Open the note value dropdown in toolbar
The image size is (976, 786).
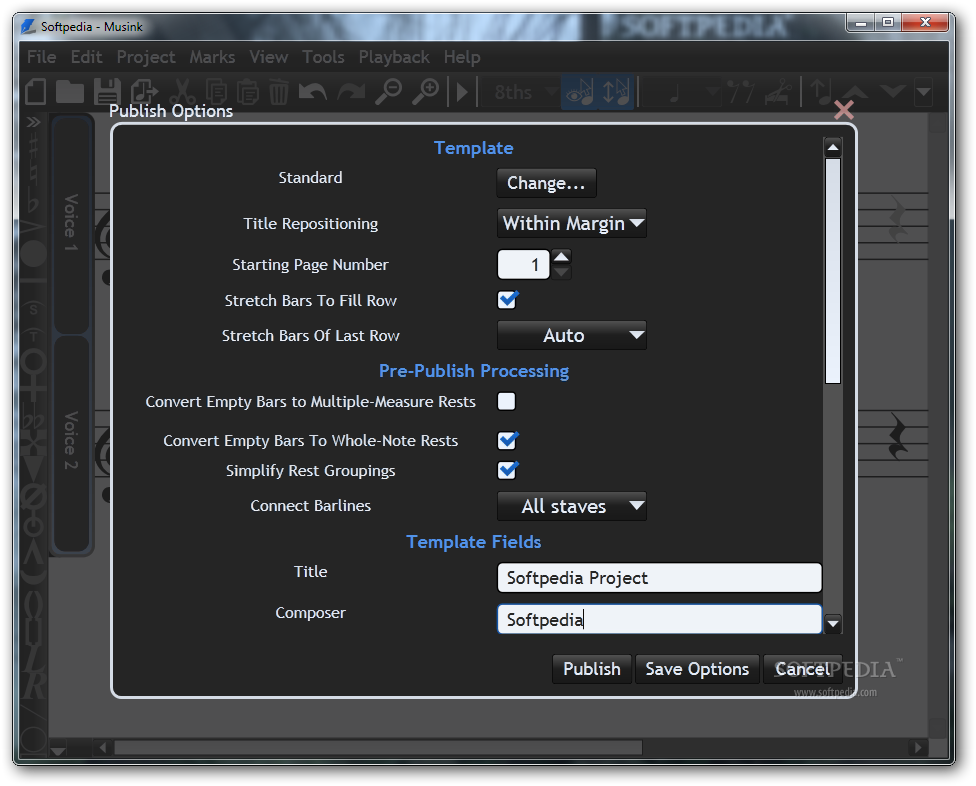pyautogui.click(x=682, y=92)
